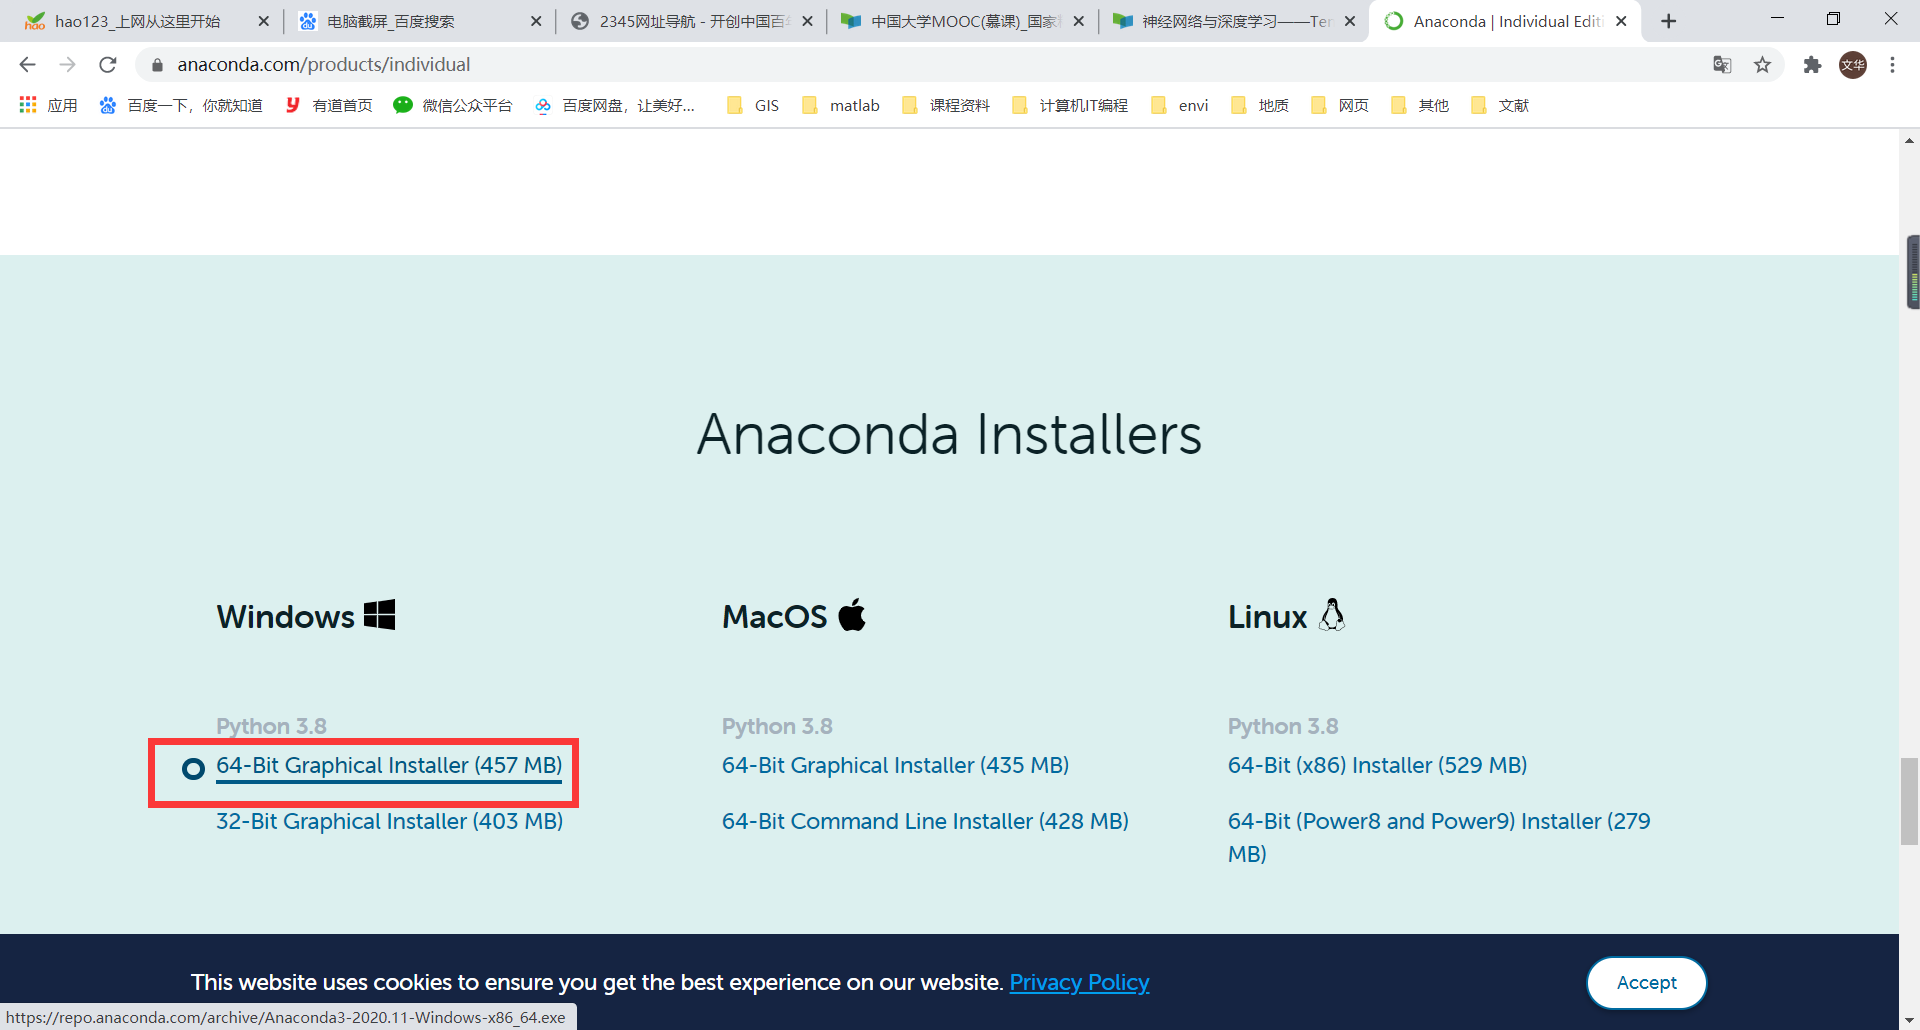Download Windows 64-Bit Graphical Installer (457 MB)
Viewport: 1920px width, 1030px height.
pyautogui.click(x=389, y=766)
